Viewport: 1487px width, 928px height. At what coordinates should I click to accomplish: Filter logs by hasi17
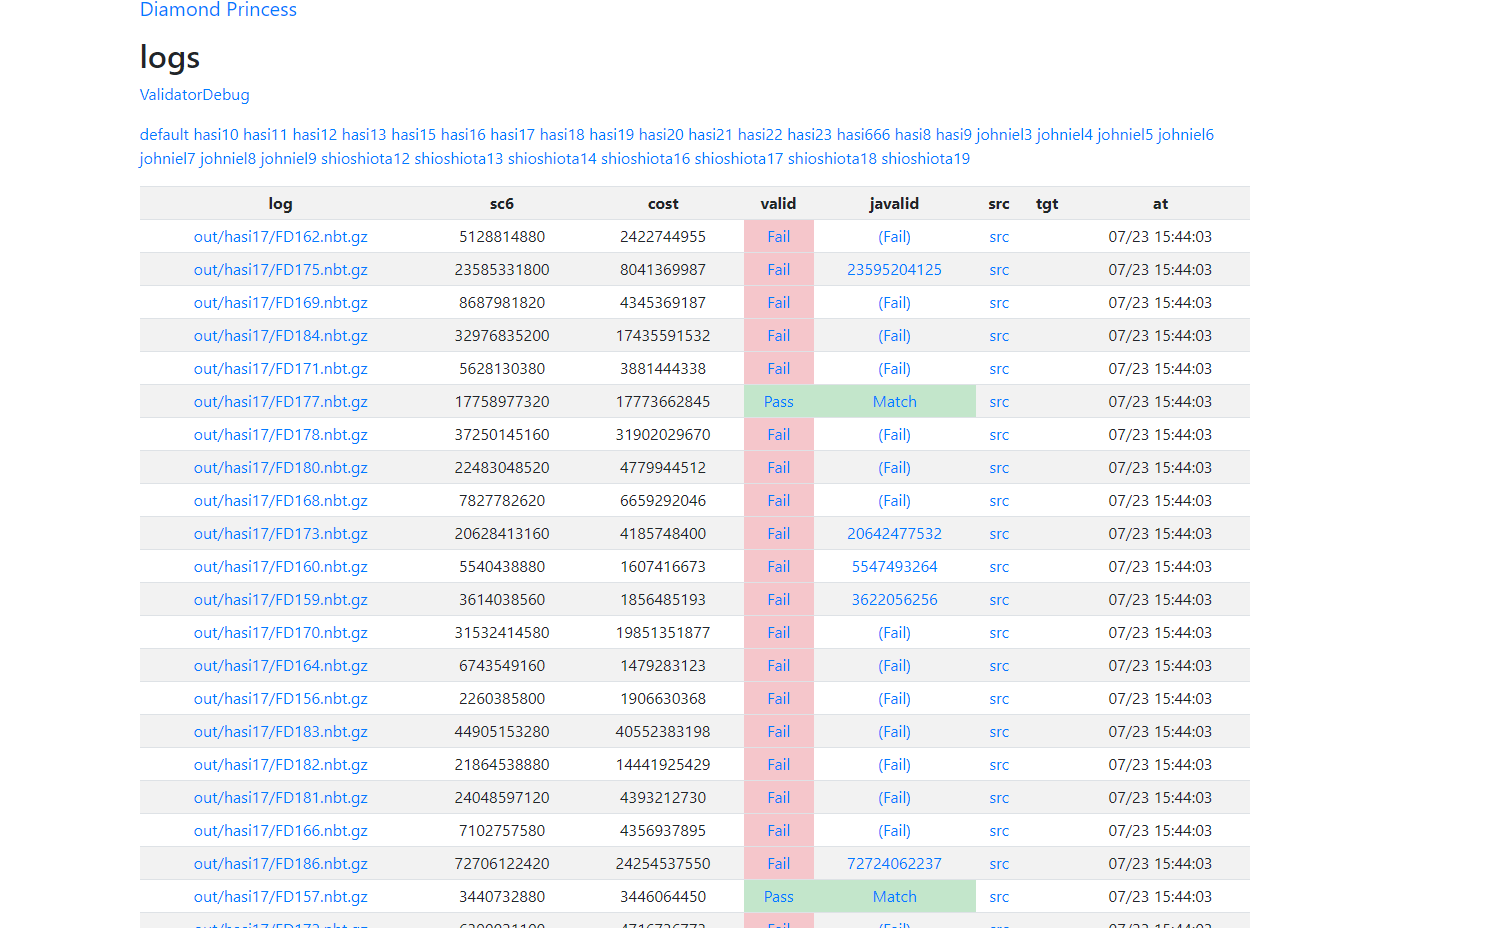[512, 135]
